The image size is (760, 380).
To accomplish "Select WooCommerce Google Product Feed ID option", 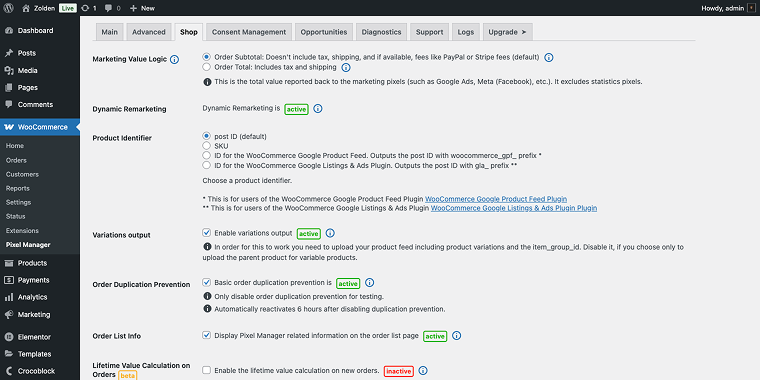I will (207, 156).
